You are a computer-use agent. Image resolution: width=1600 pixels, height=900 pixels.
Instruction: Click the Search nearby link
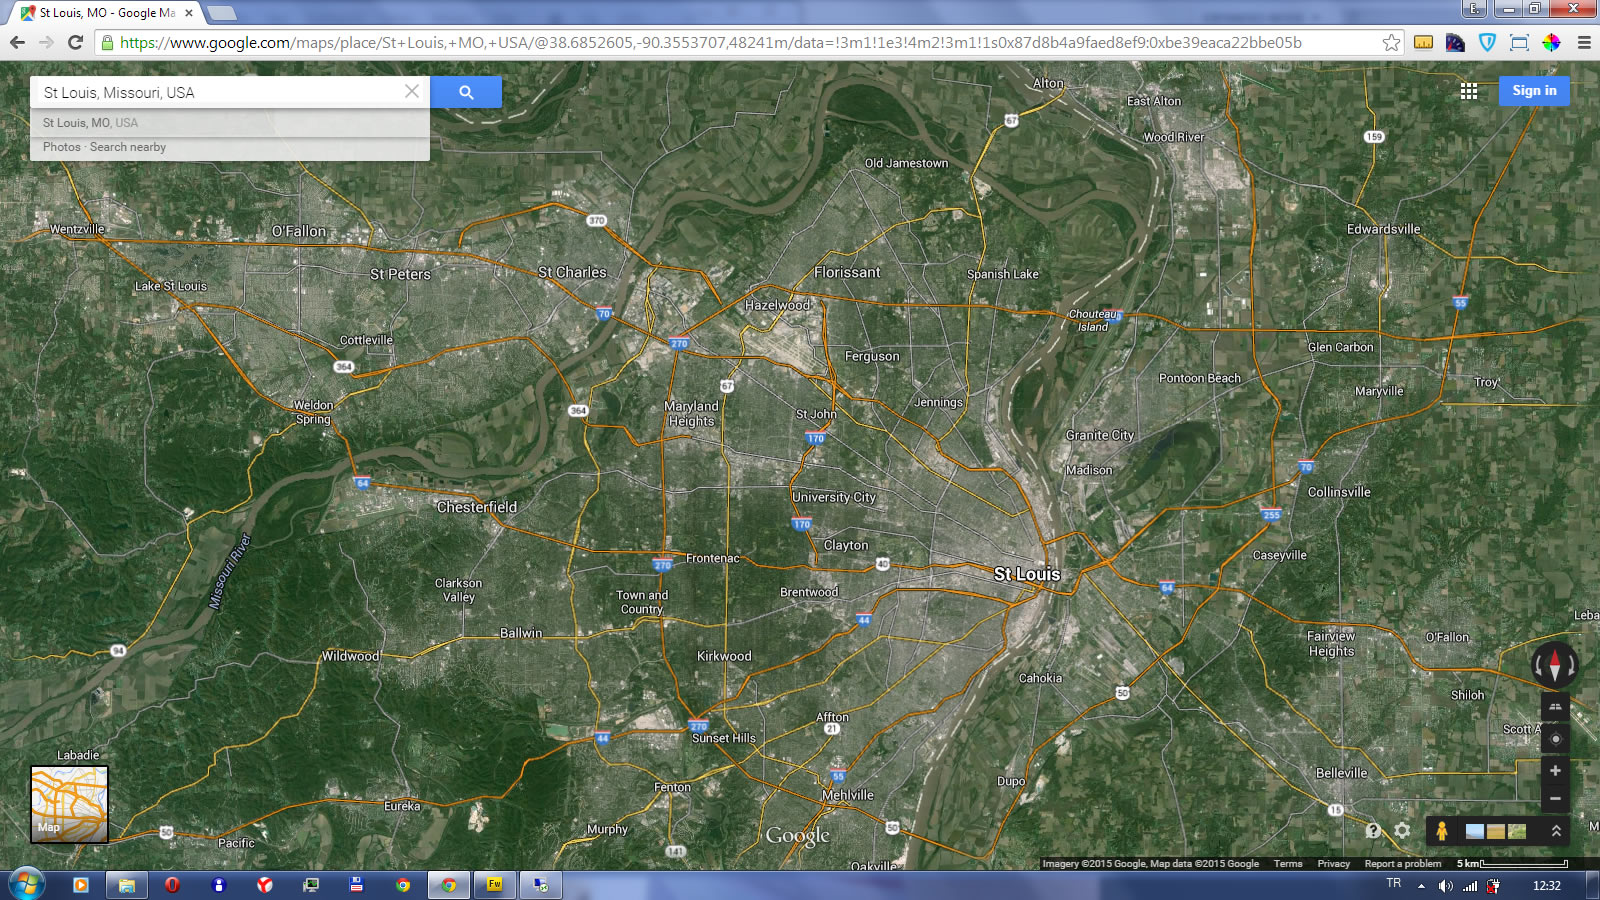(x=128, y=147)
